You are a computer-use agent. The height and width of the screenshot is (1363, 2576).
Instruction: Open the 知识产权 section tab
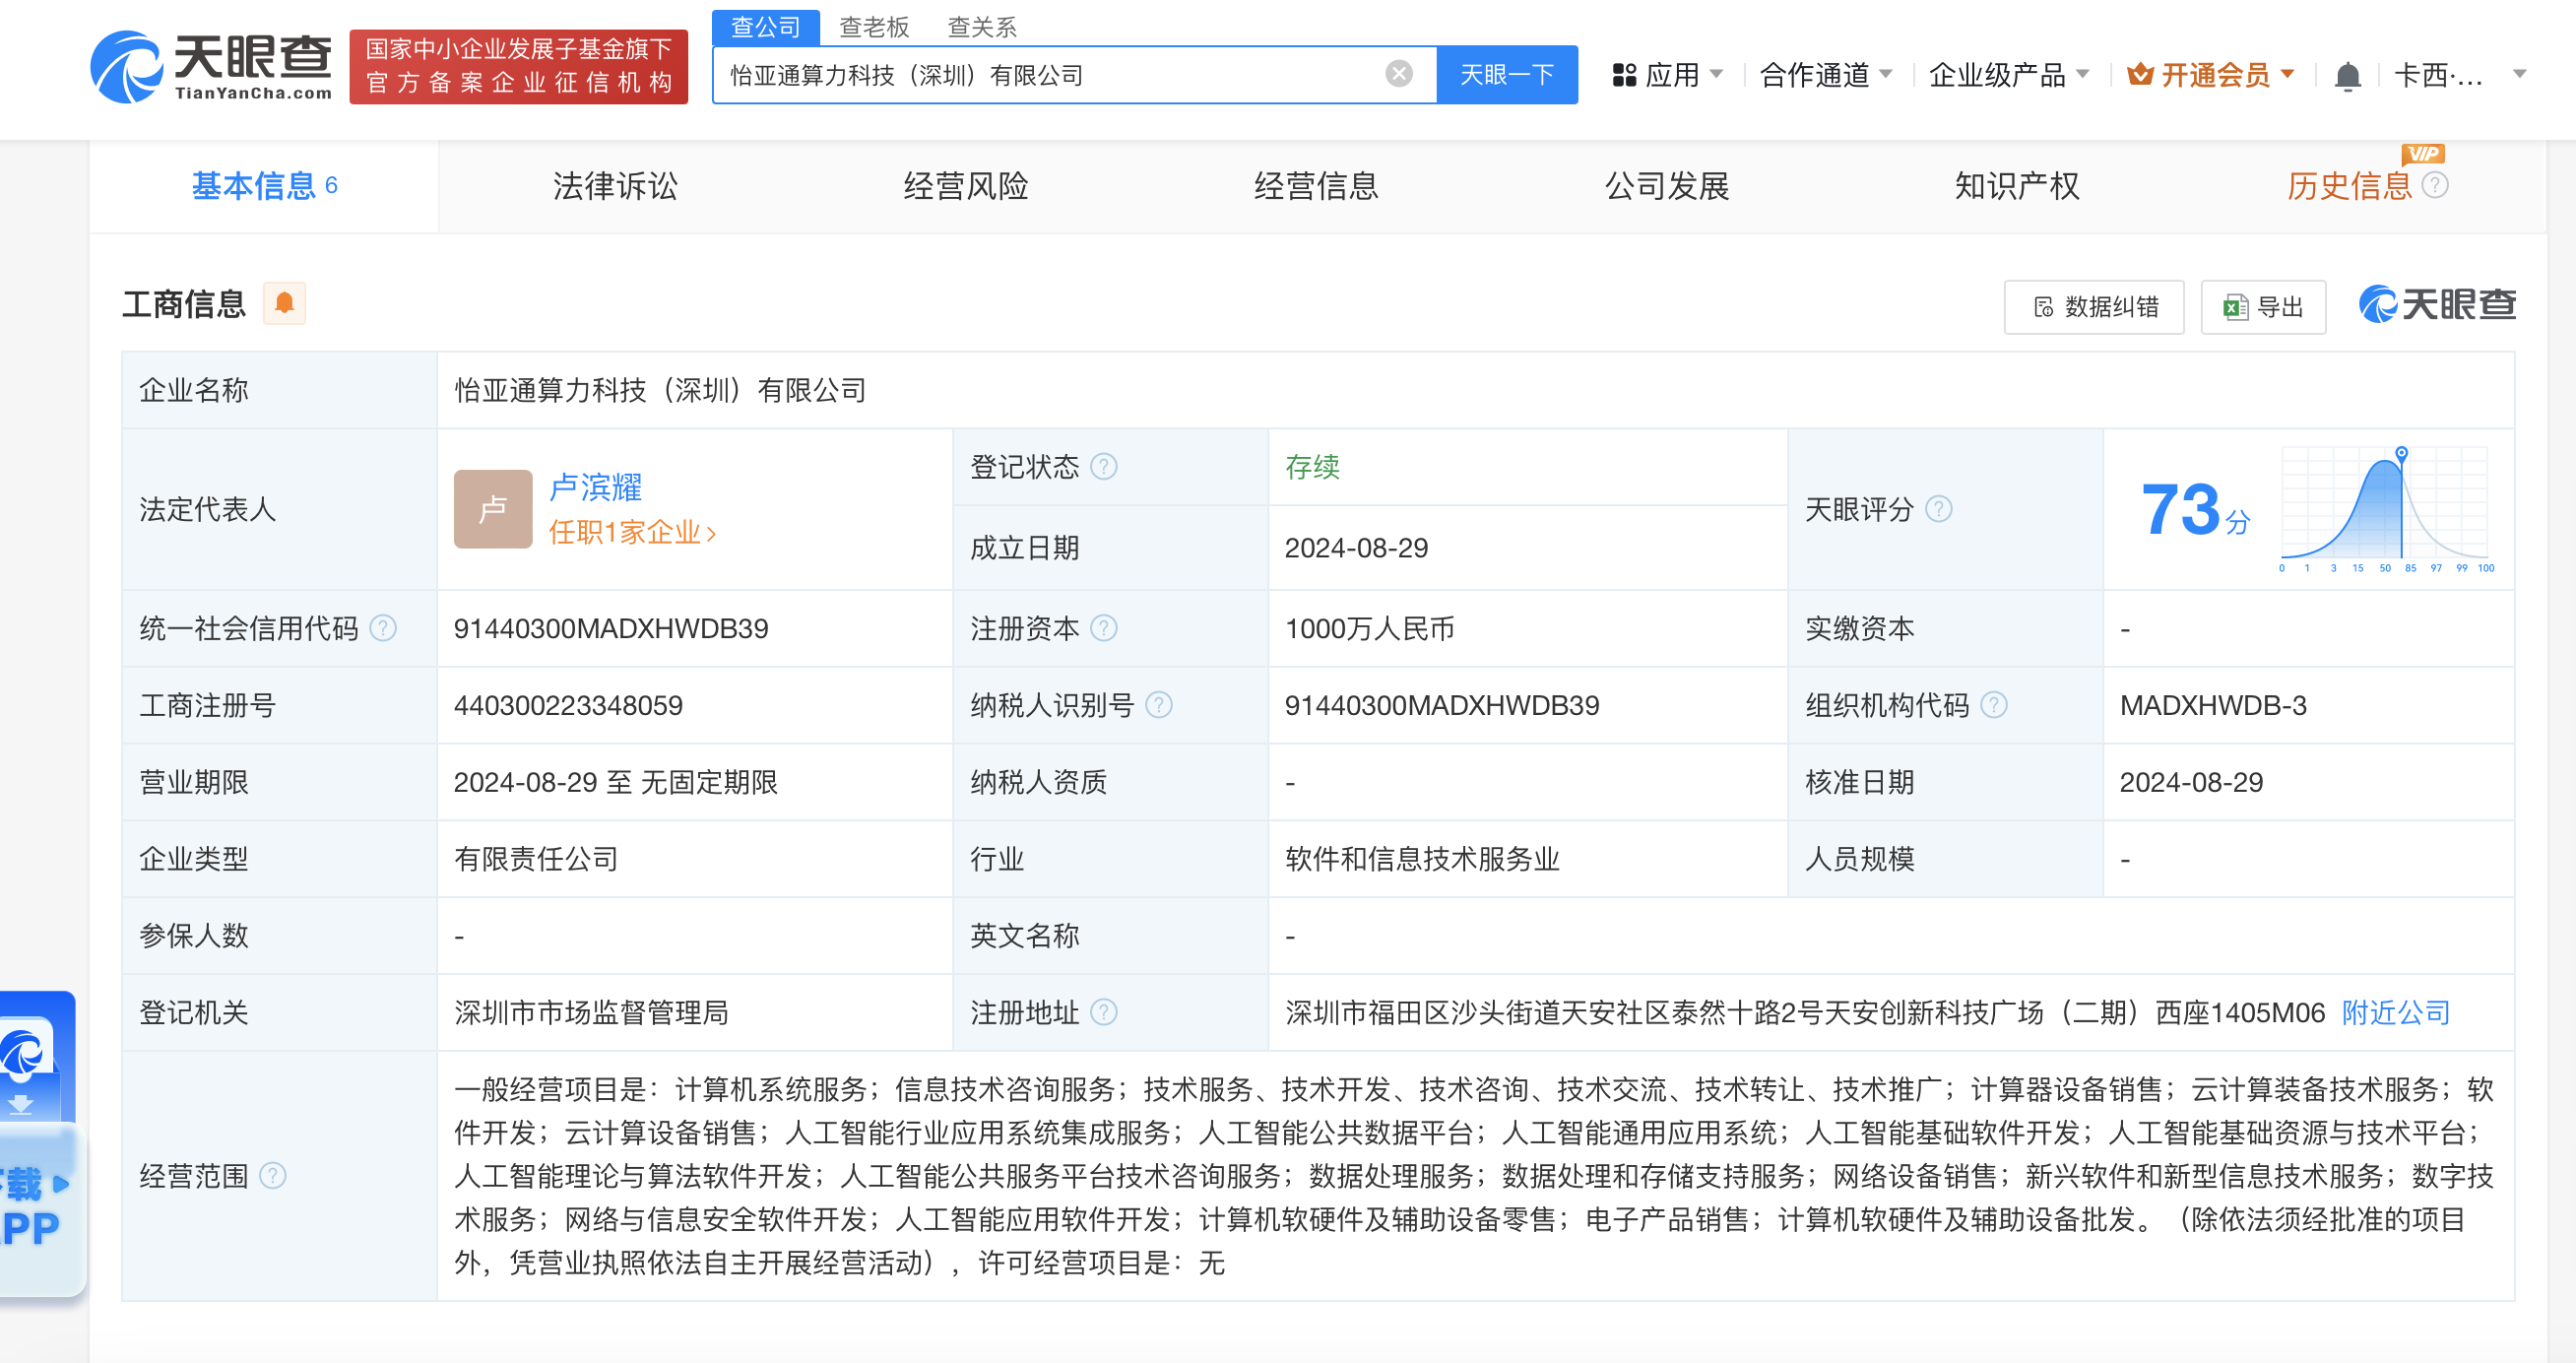[x=2016, y=186]
